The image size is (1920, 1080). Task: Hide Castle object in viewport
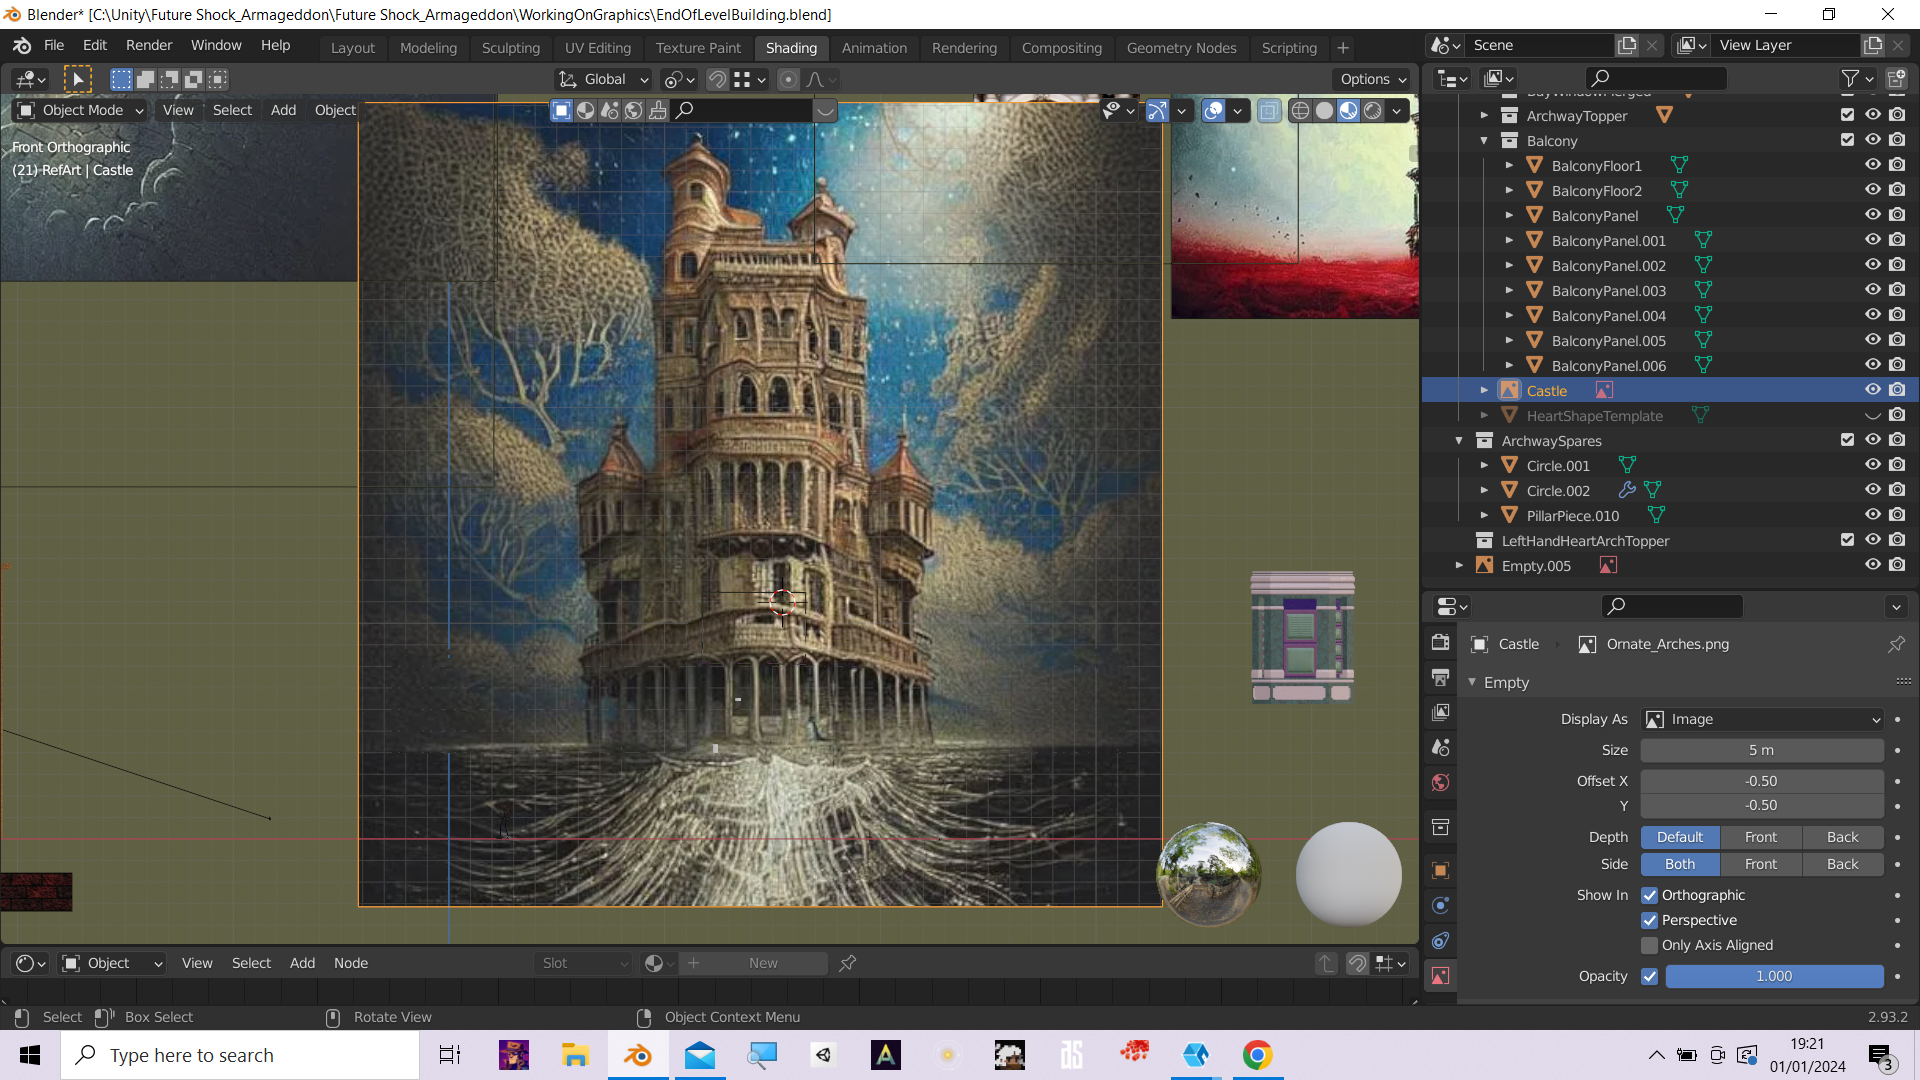coord(1872,390)
